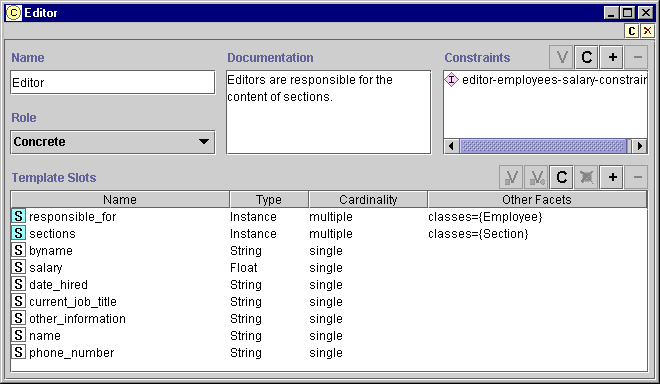Click View slot at class button

511,177
